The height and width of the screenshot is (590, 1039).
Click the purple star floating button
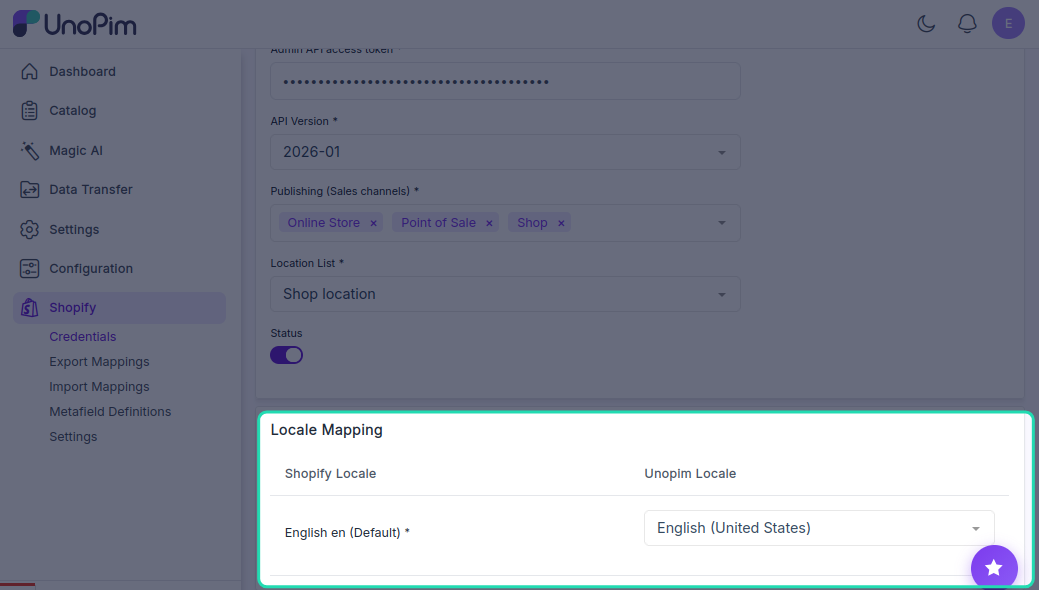point(993,567)
